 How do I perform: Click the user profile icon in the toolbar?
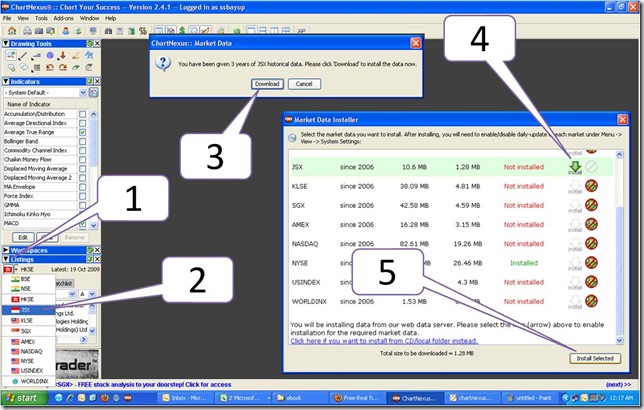pos(66,31)
